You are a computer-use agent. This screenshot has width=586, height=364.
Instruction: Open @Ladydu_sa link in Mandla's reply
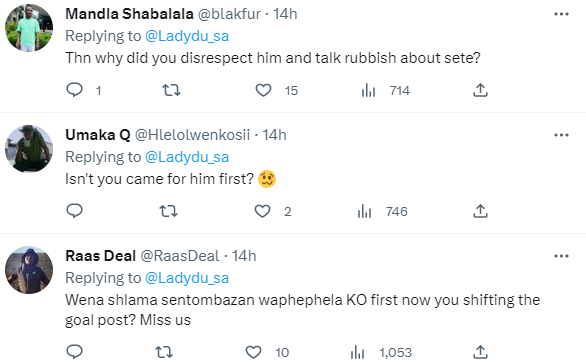point(187,36)
